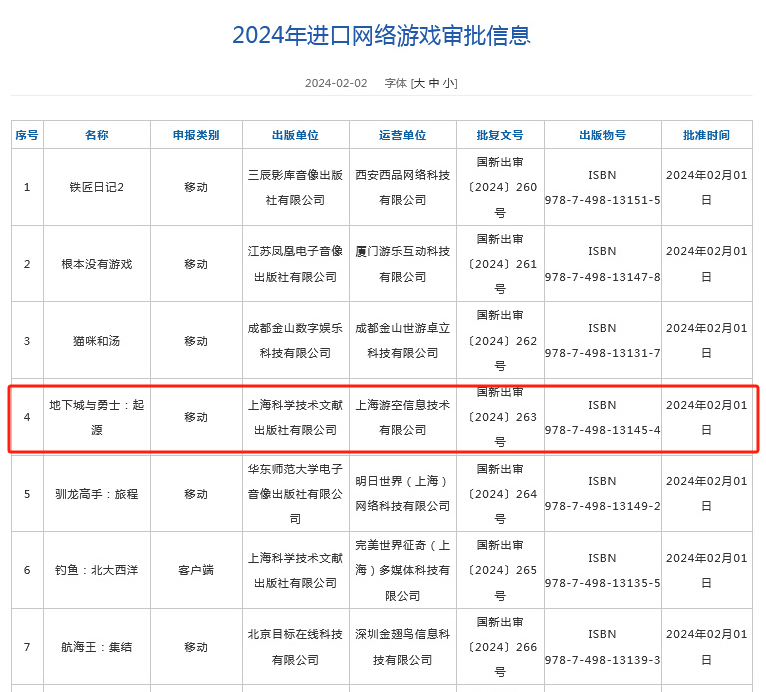Set font size to 小 (small)
The image size is (766, 692).
pyautogui.click(x=448, y=83)
